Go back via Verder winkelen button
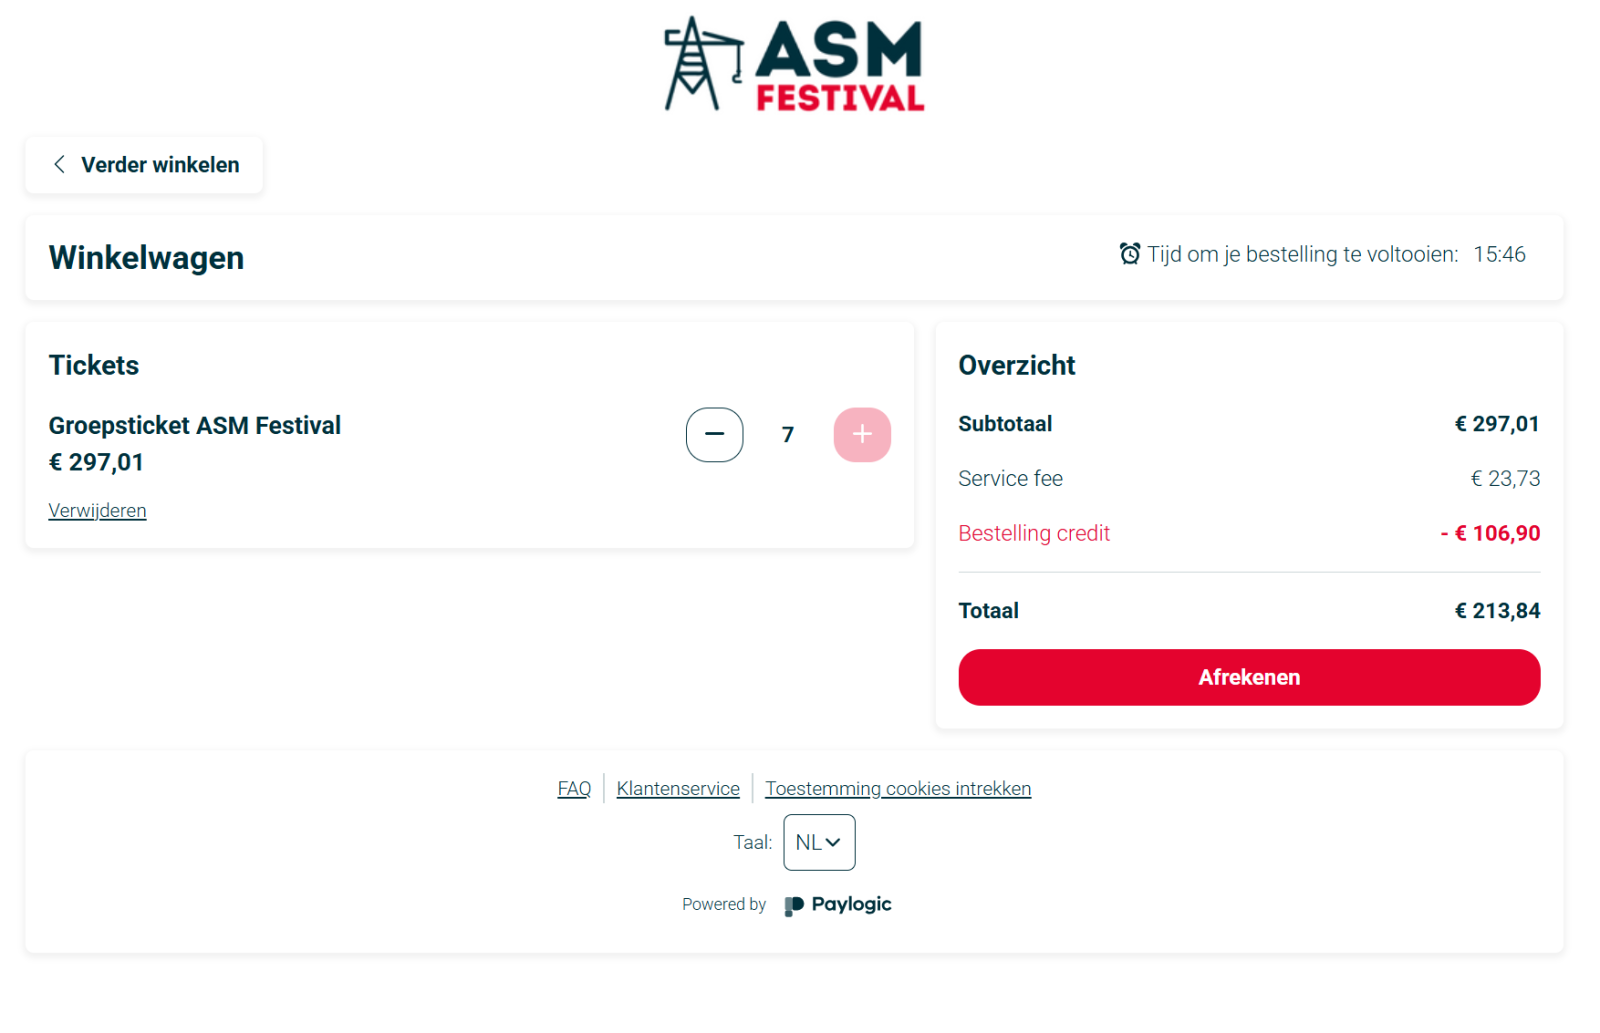The image size is (1600, 1033). 144,165
